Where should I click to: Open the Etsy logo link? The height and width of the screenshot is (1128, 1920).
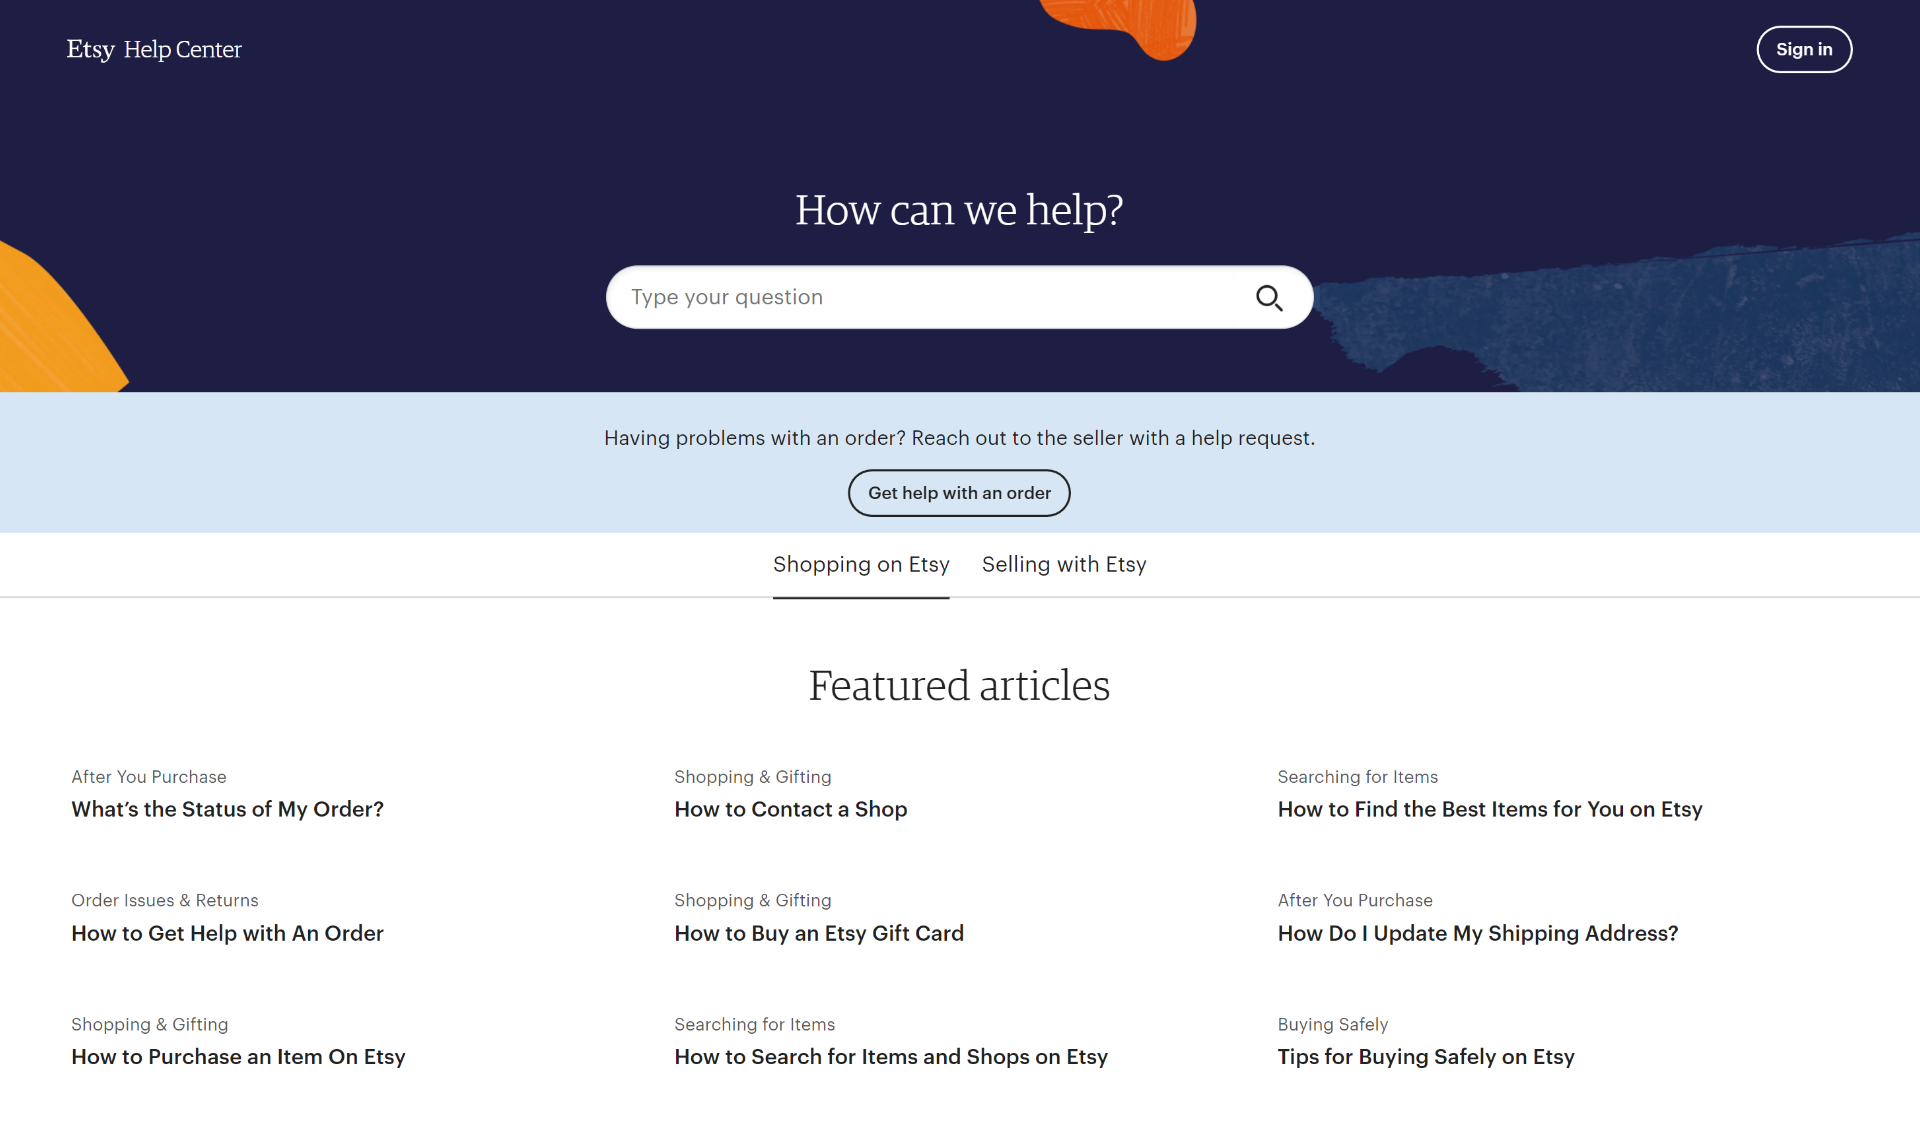90,49
